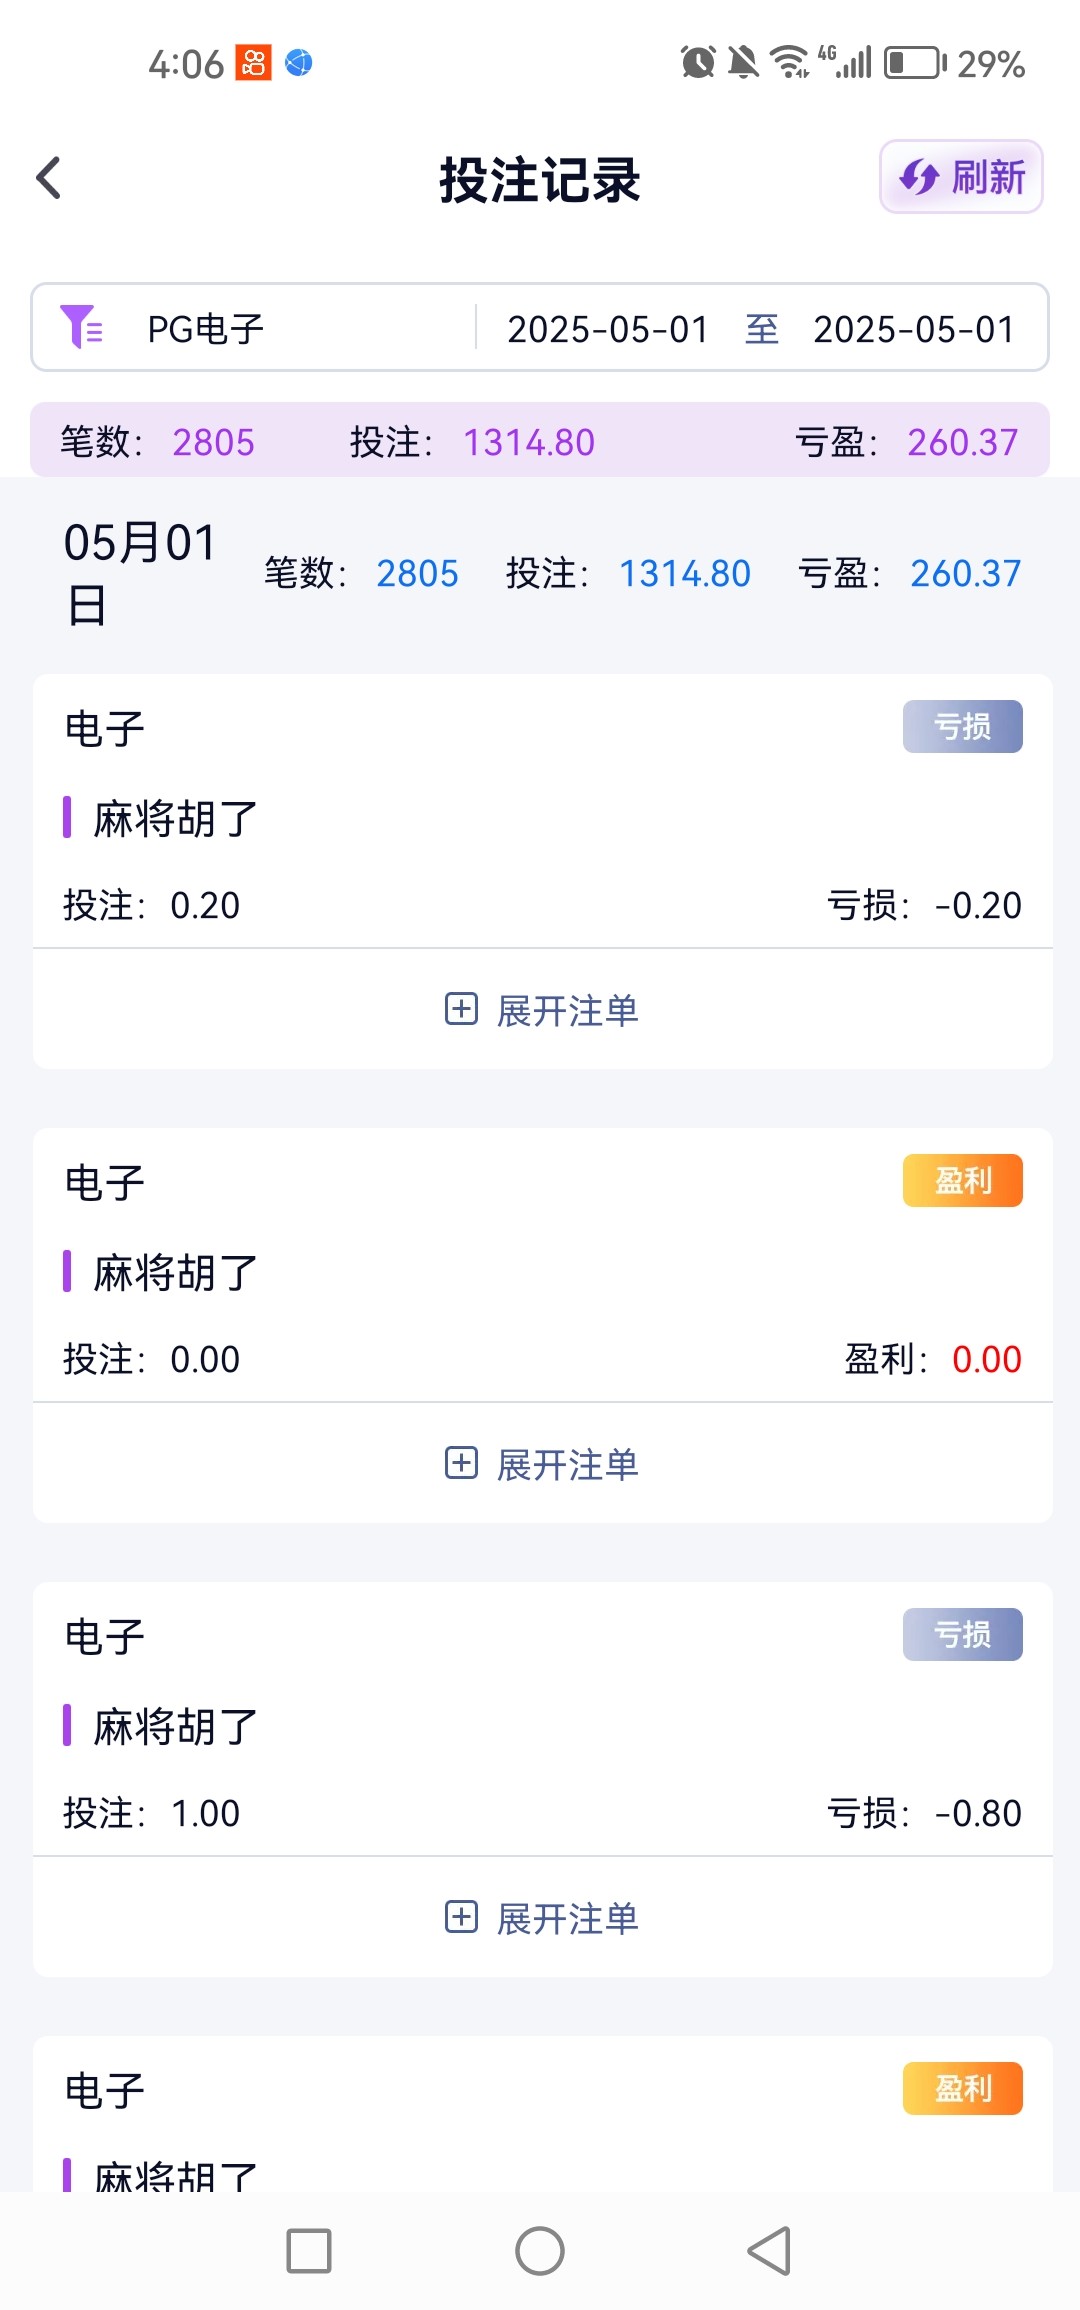
Task: Open the PG电子 platform filter
Action: [205, 329]
